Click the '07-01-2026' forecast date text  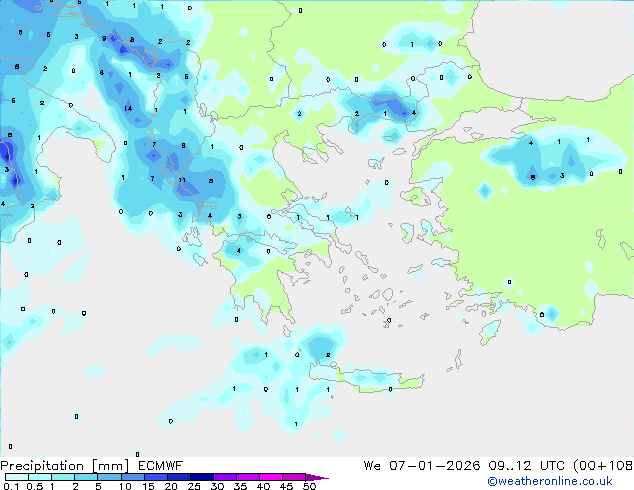[435, 466]
